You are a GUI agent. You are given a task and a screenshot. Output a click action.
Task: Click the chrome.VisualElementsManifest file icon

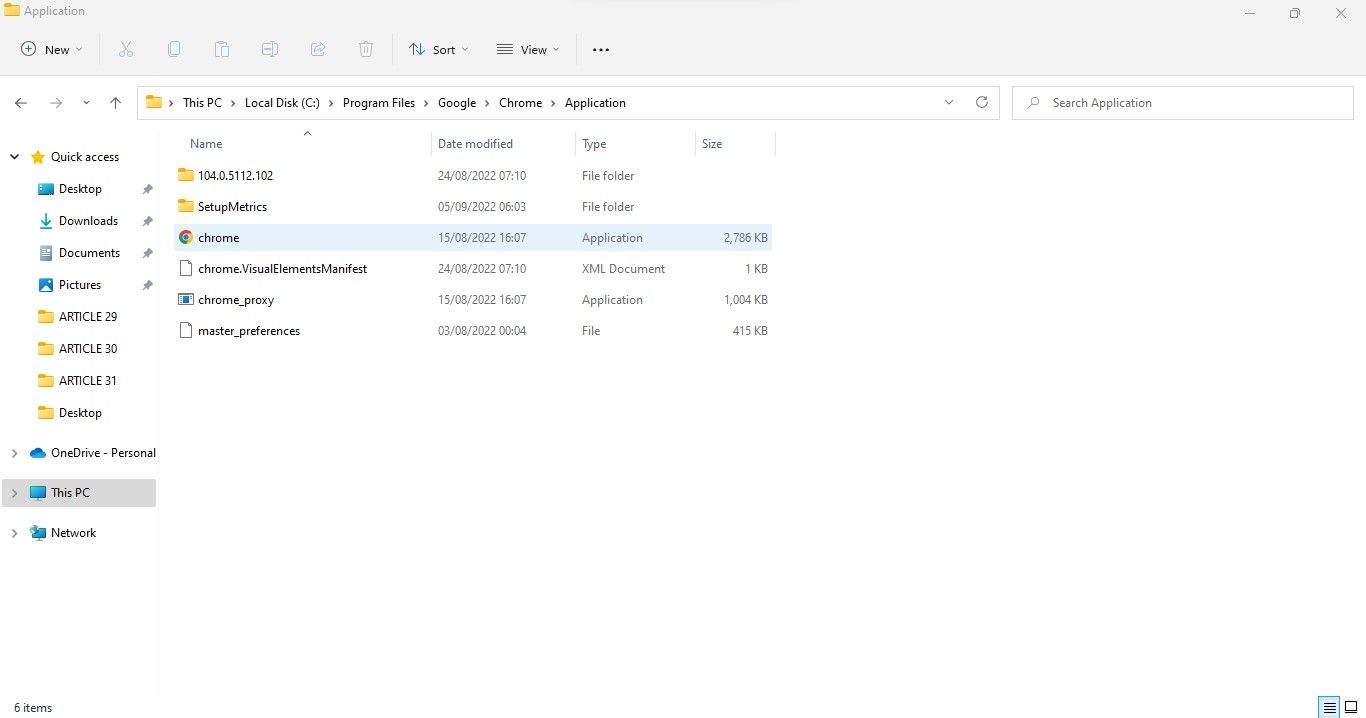(185, 269)
